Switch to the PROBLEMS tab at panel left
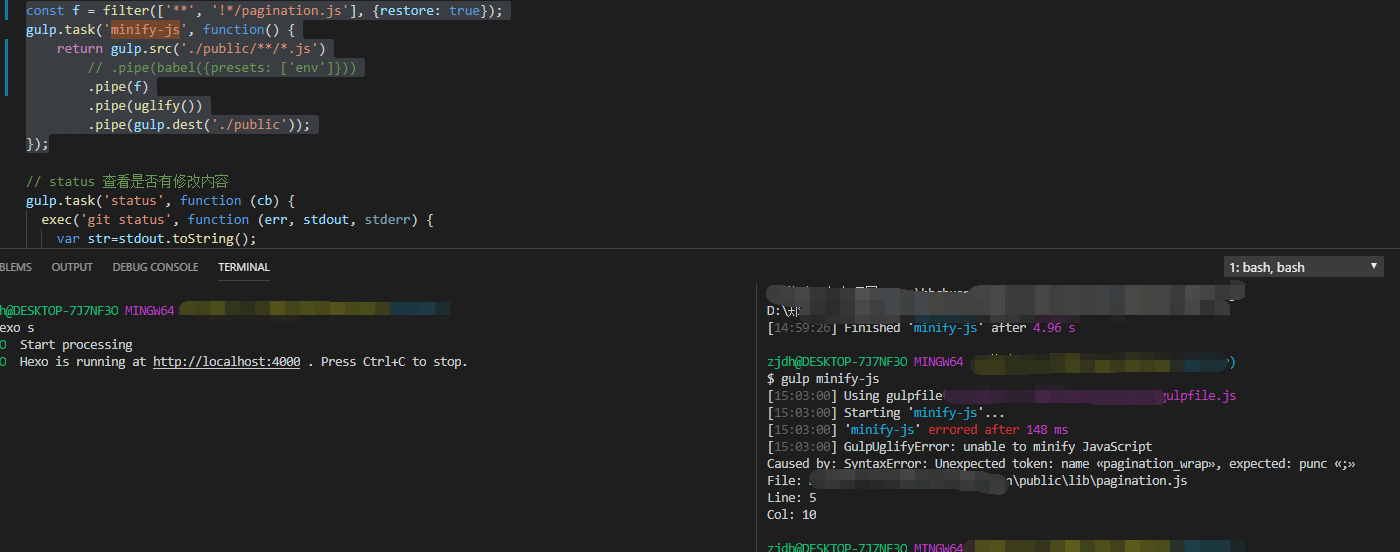1400x552 pixels. [x=15, y=267]
